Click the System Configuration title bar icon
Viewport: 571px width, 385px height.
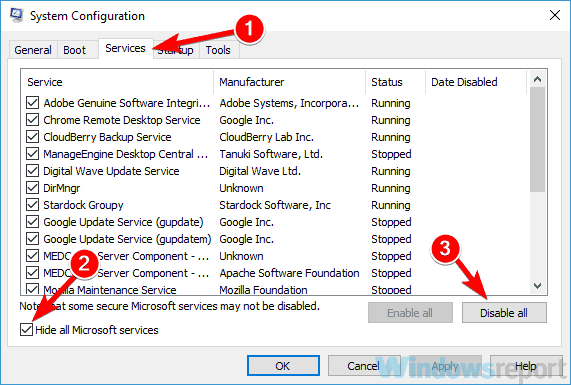click(16, 15)
